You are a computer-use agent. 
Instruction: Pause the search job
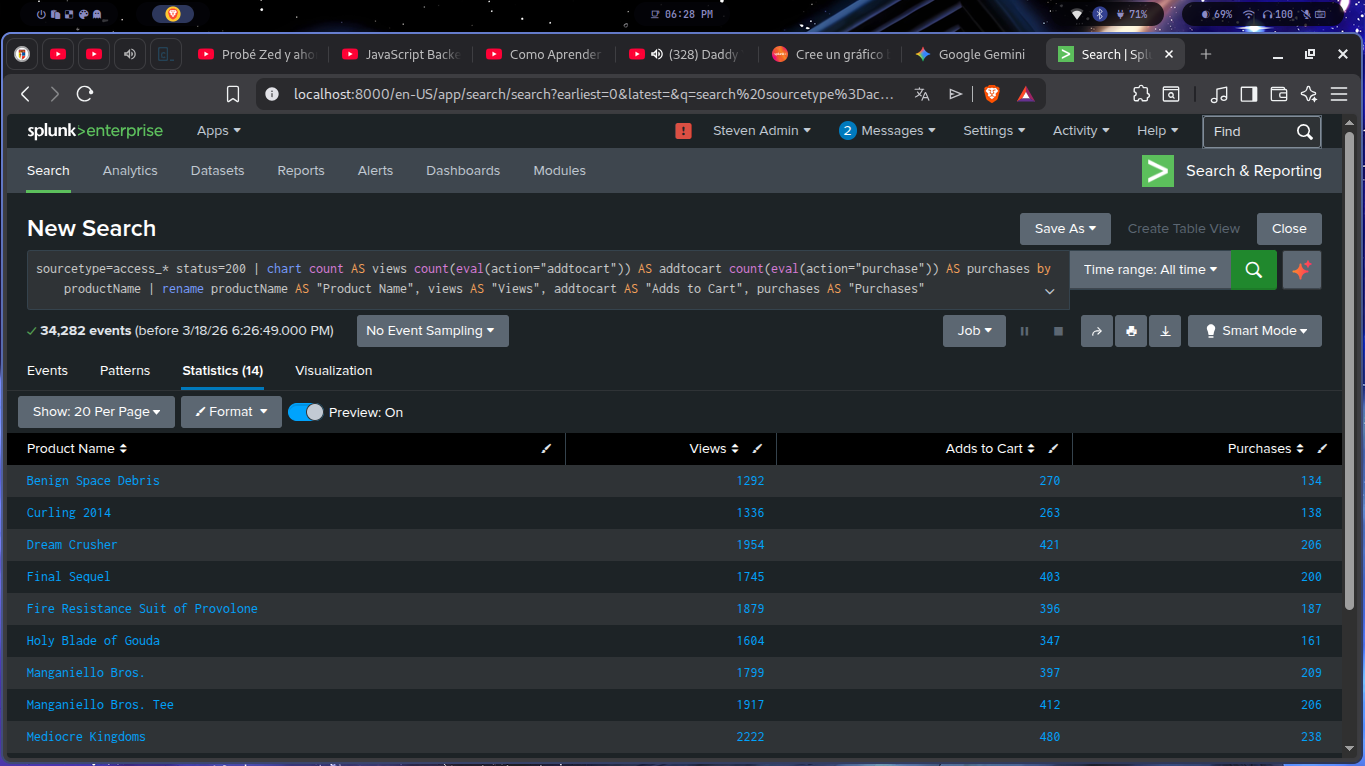1024,331
